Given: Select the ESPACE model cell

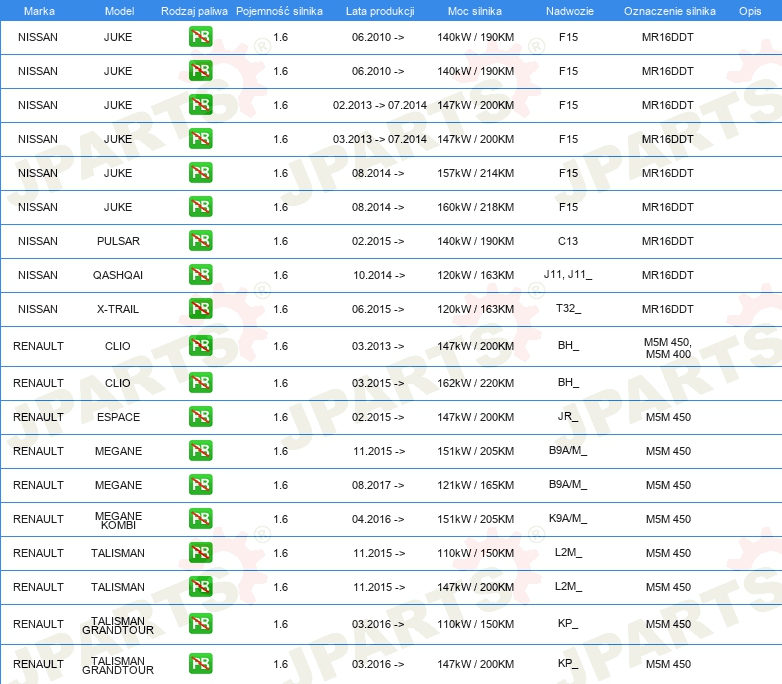Looking at the screenshot, I should click(118, 417).
